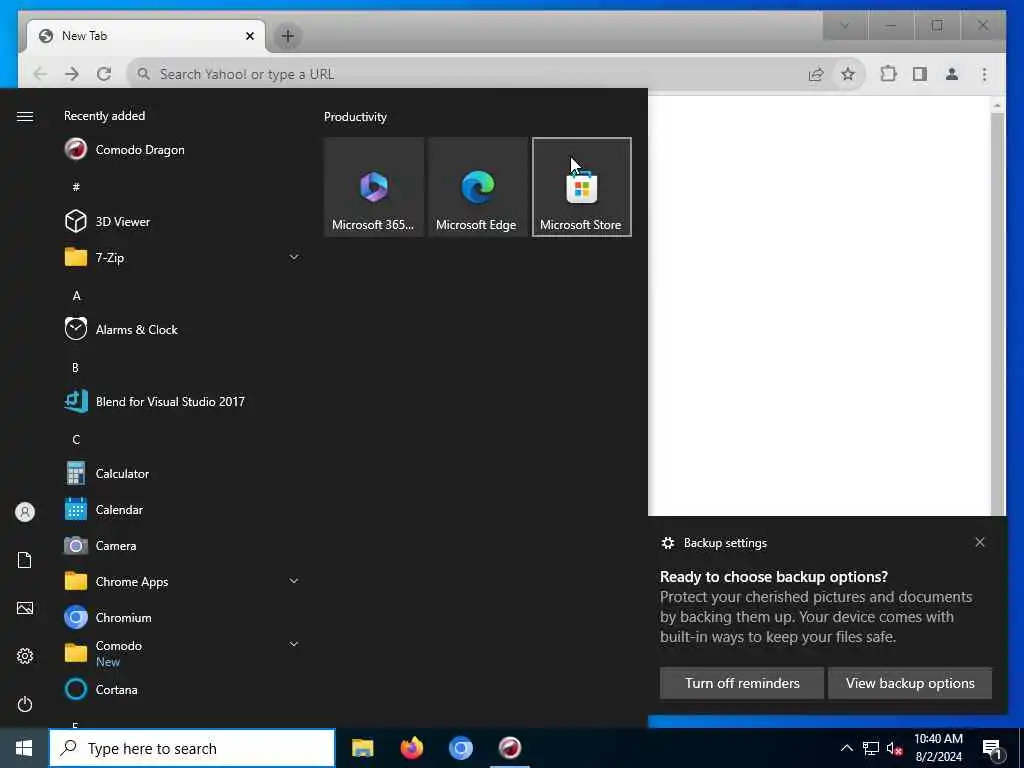This screenshot has height=768, width=1024.
Task: Open the browser Extensions puzzle icon
Action: click(888, 74)
